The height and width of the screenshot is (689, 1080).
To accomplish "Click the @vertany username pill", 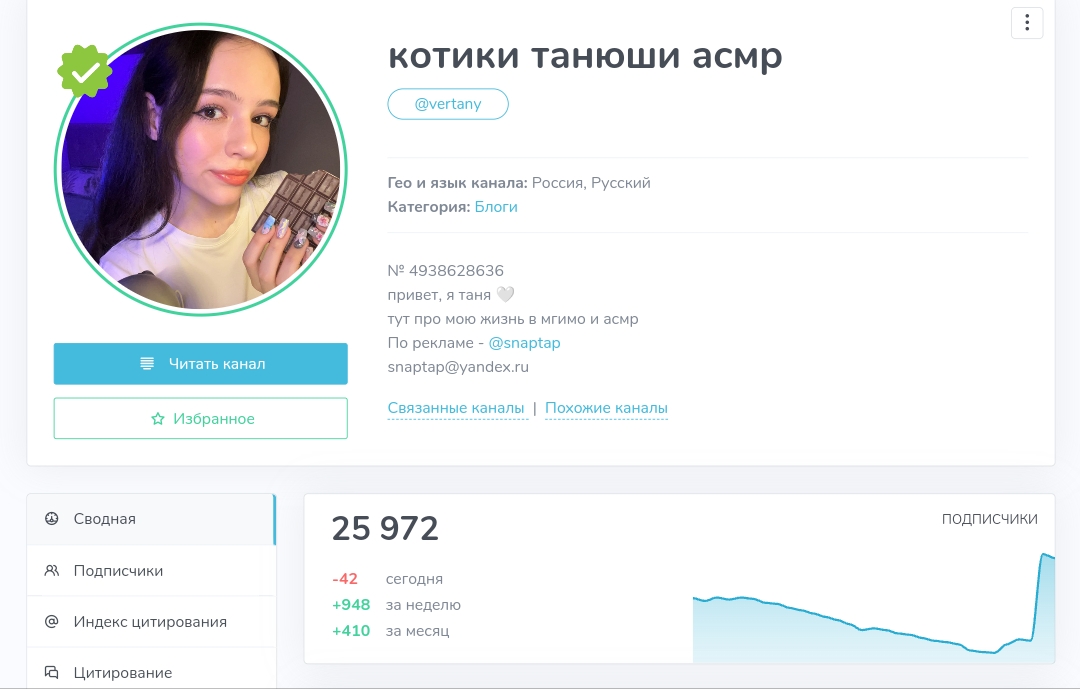I will pos(448,104).
